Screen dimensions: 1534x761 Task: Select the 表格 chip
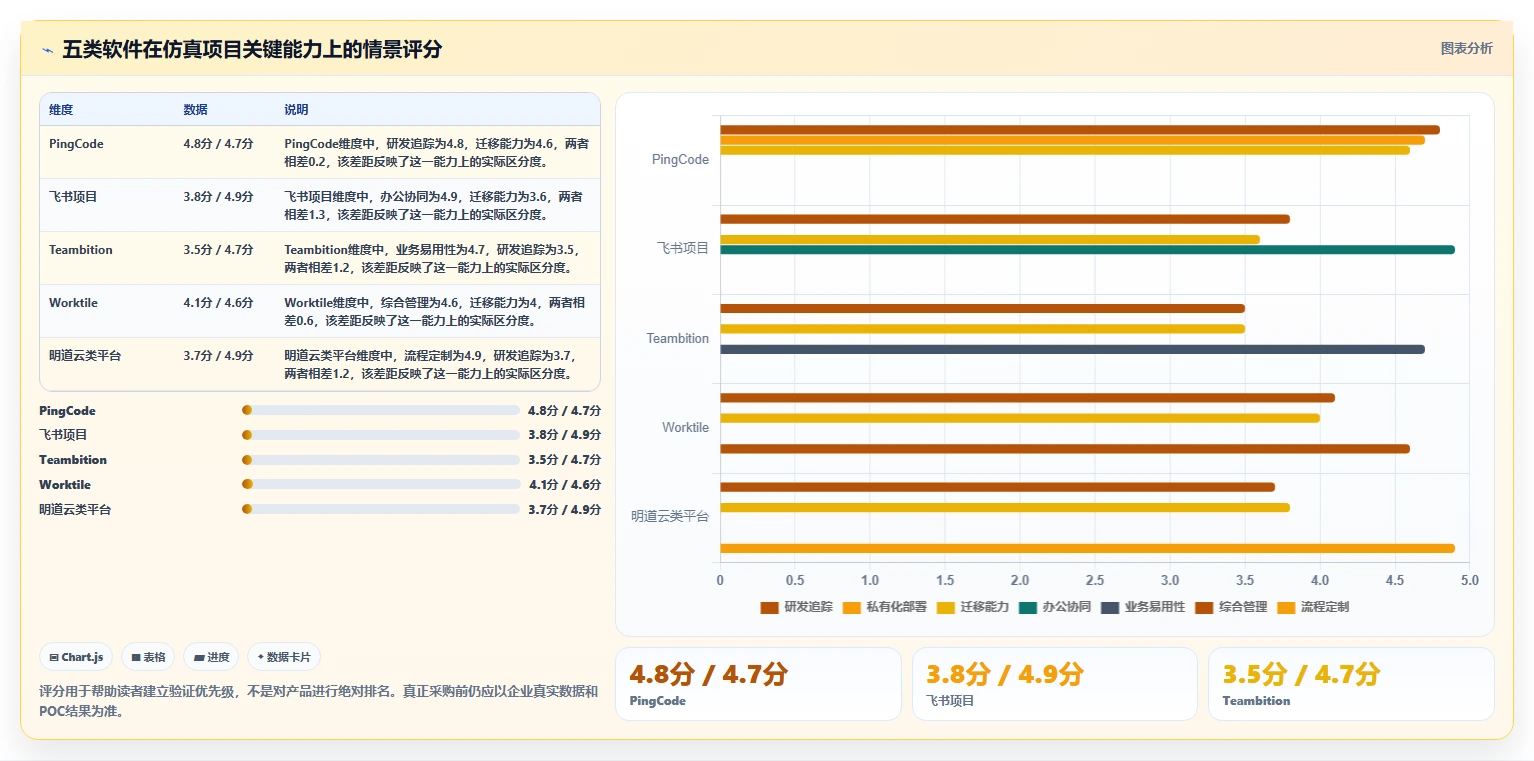(x=148, y=657)
